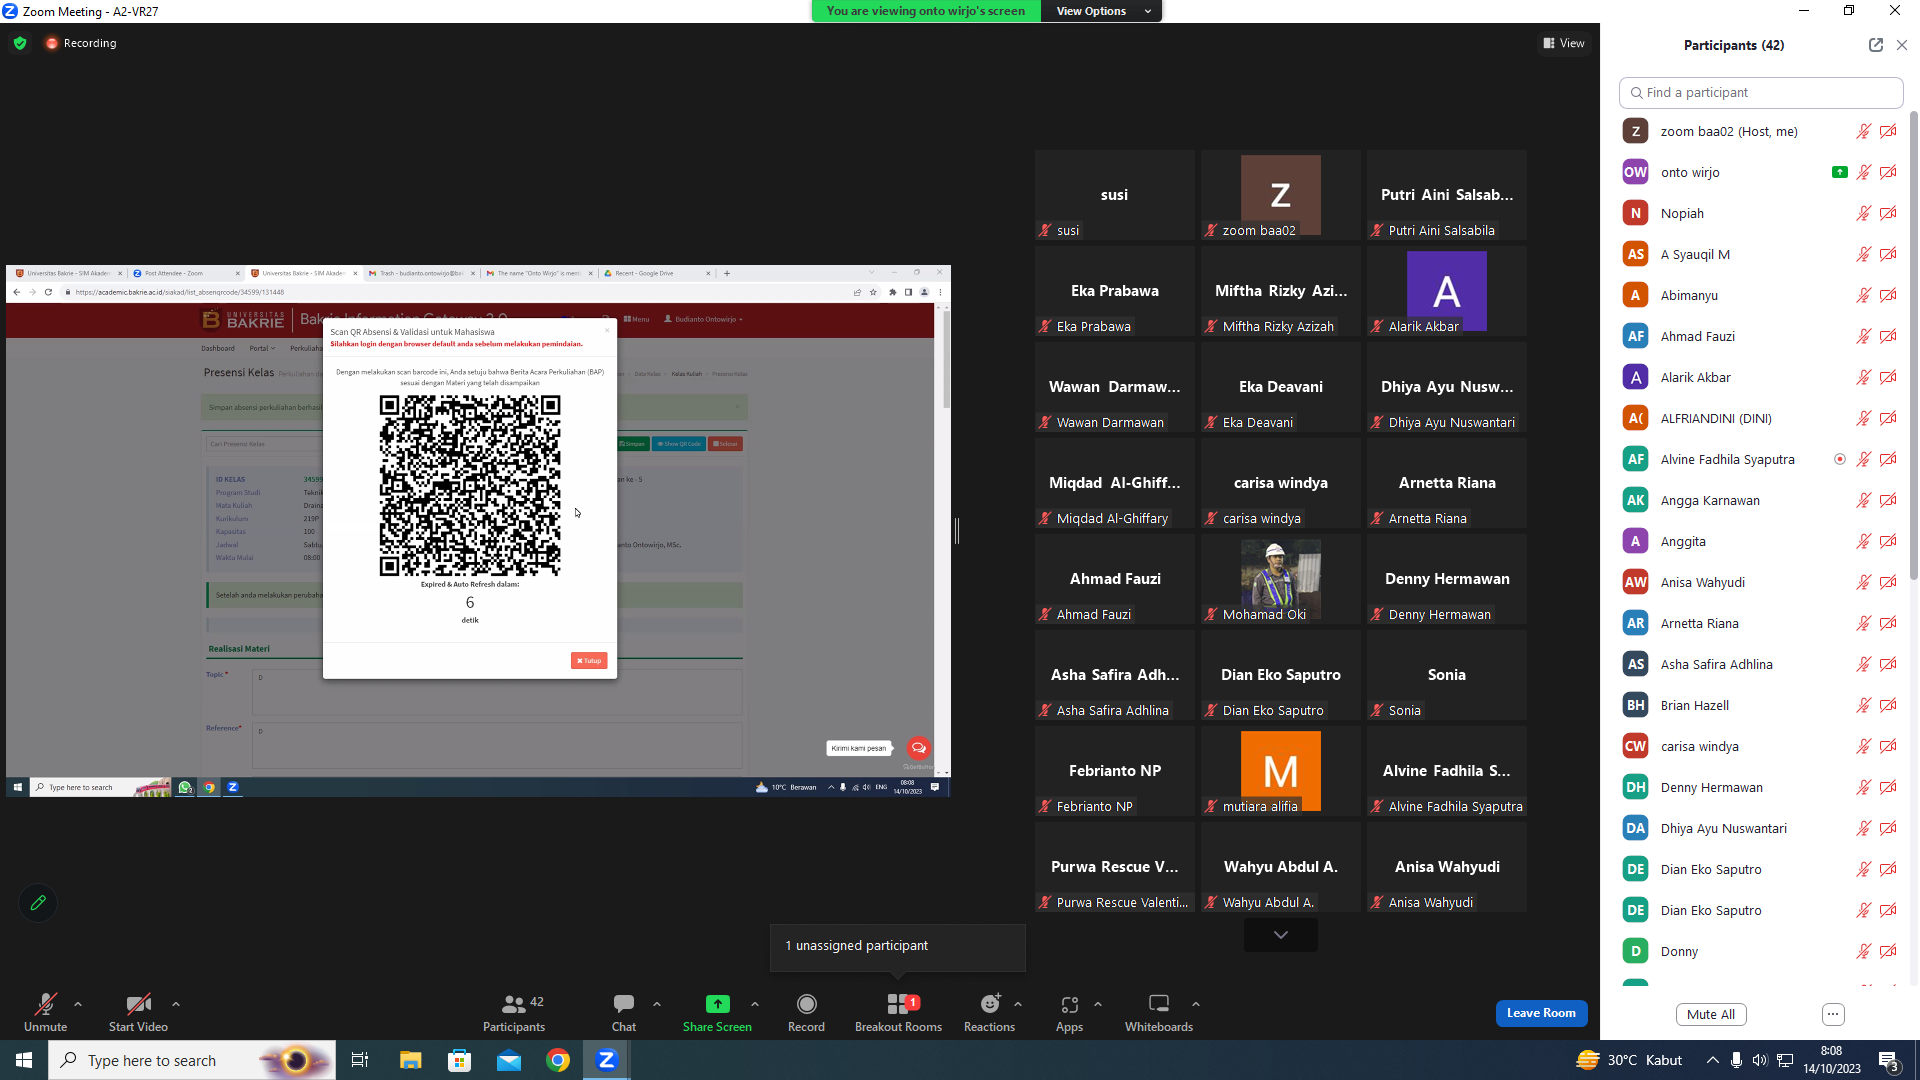Screen dimensions: 1920x1080
Task: Toggle mute for A Syauqil M
Action: [x=1864, y=254]
